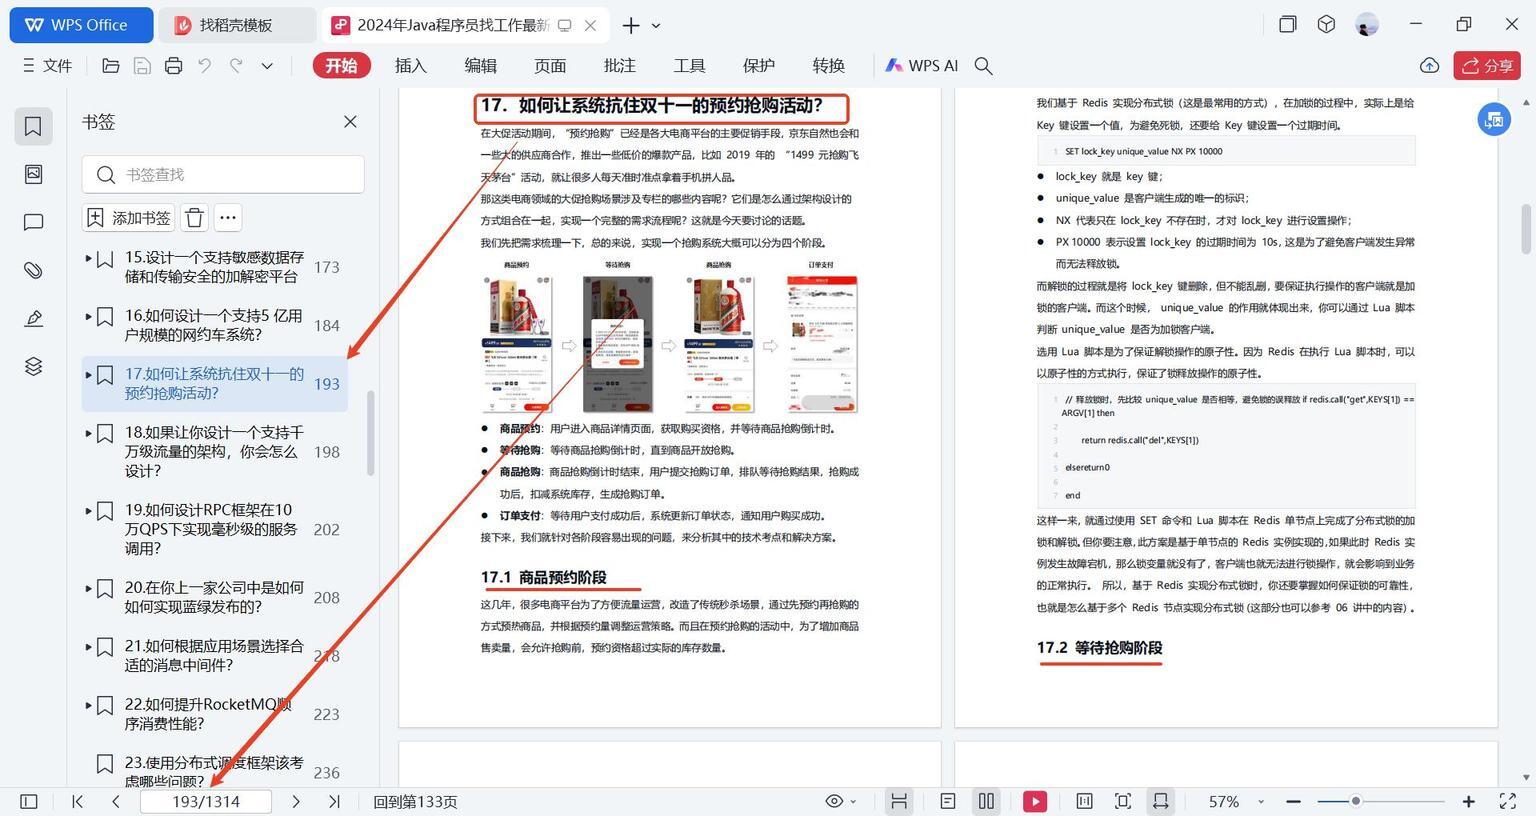Expand bookmark 20 blue-green release
This screenshot has height=816, width=1536.
click(88, 588)
